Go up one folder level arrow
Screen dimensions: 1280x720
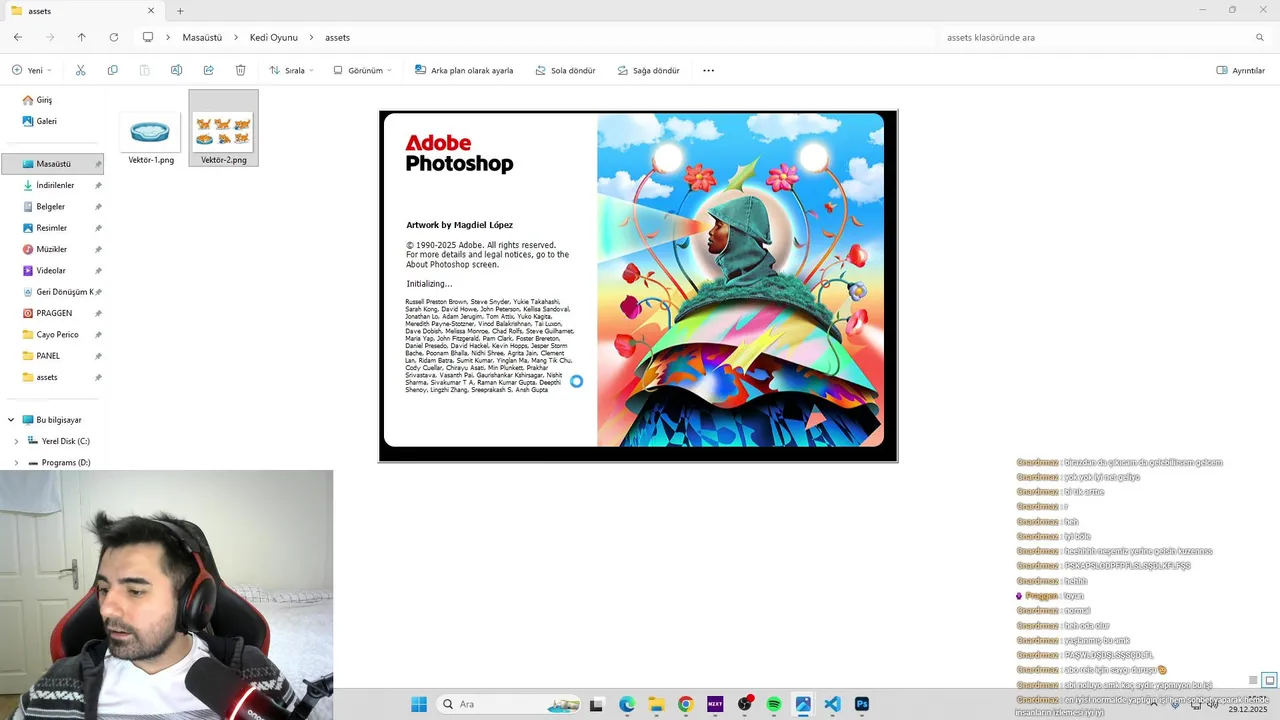pos(82,37)
